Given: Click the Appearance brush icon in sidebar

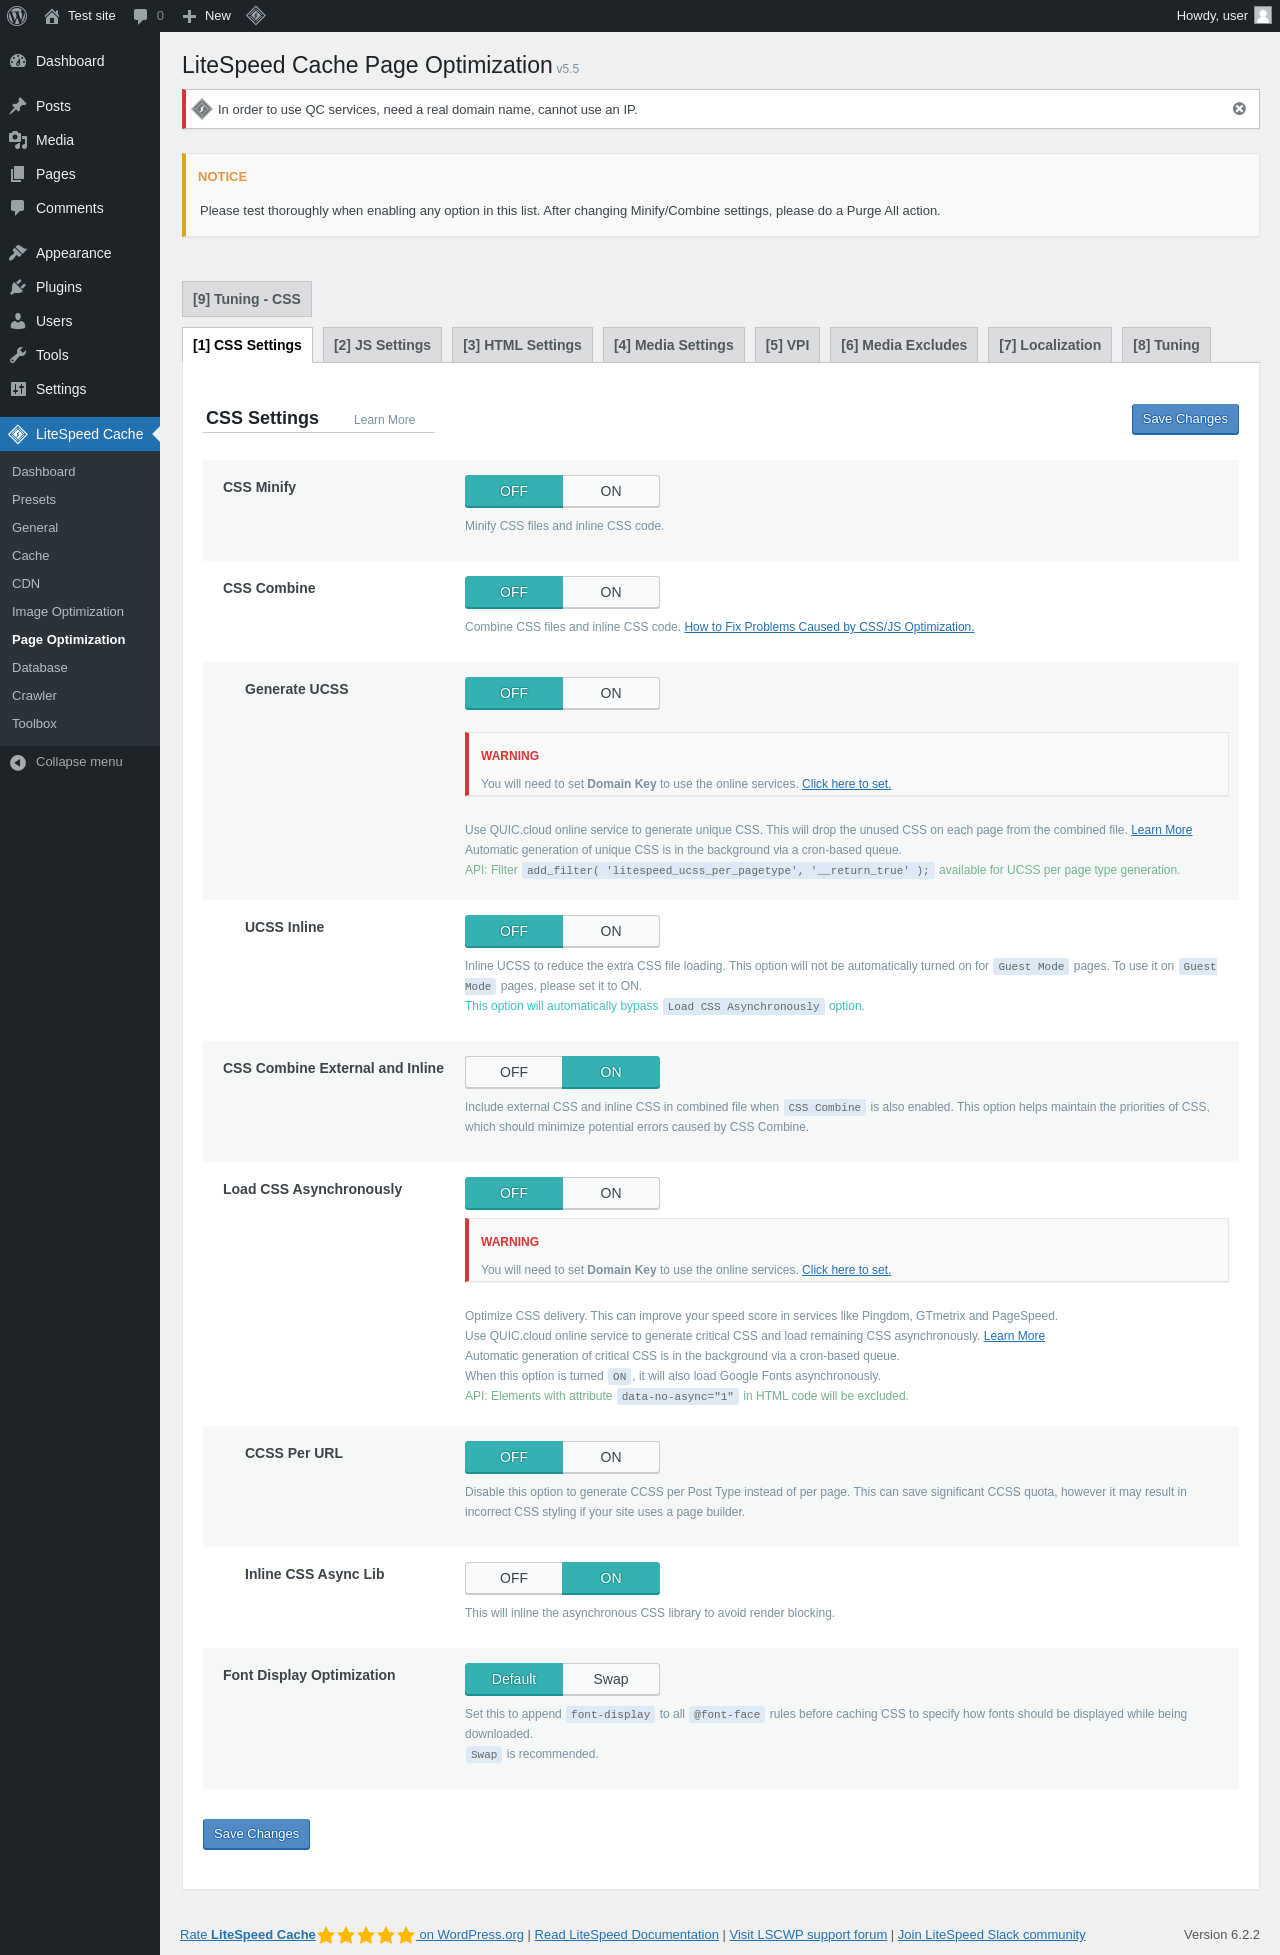Looking at the screenshot, I should [18, 253].
